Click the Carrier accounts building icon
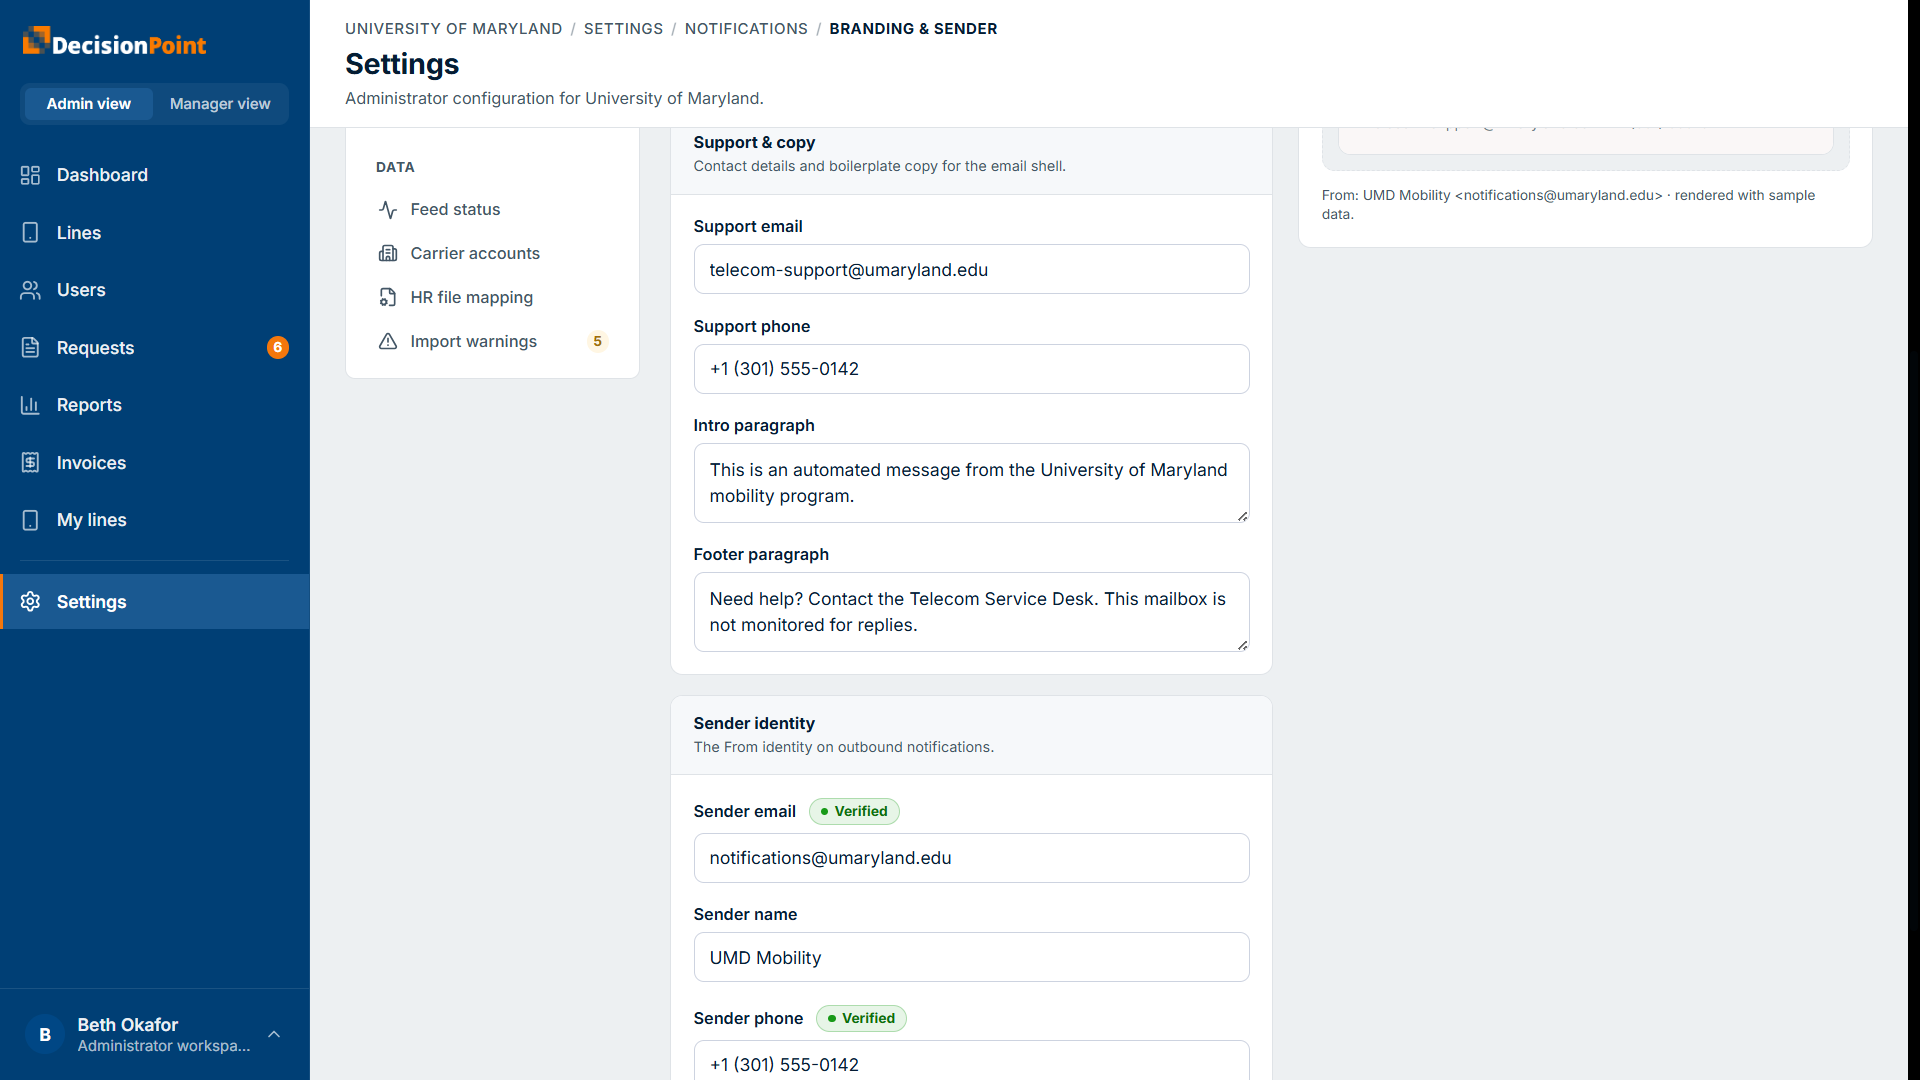 (388, 253)
